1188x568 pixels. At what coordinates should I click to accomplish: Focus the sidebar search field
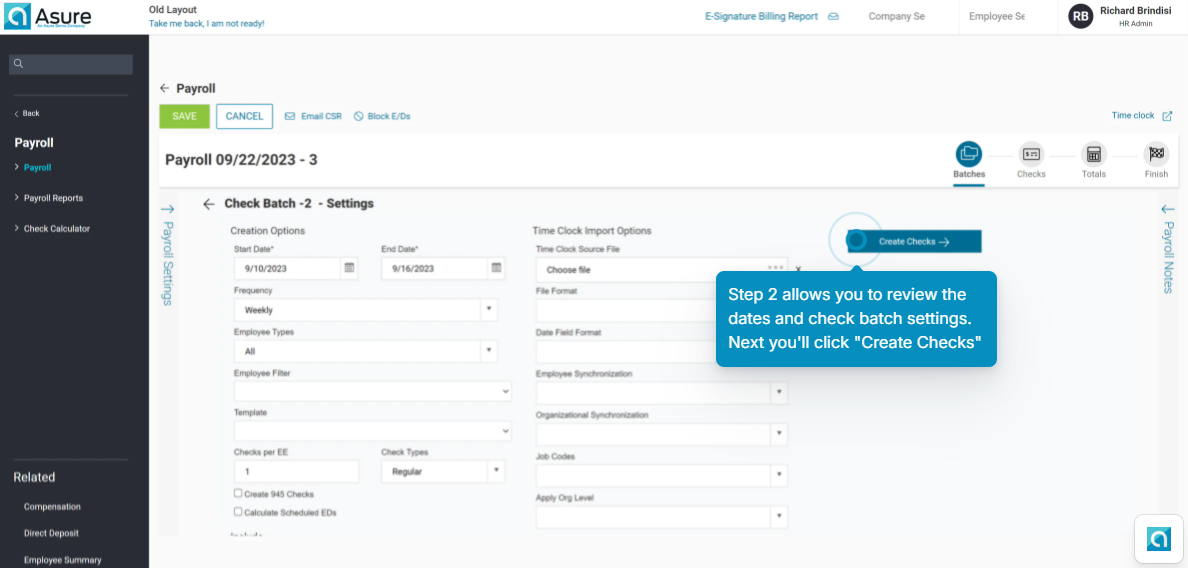(70, 64)
